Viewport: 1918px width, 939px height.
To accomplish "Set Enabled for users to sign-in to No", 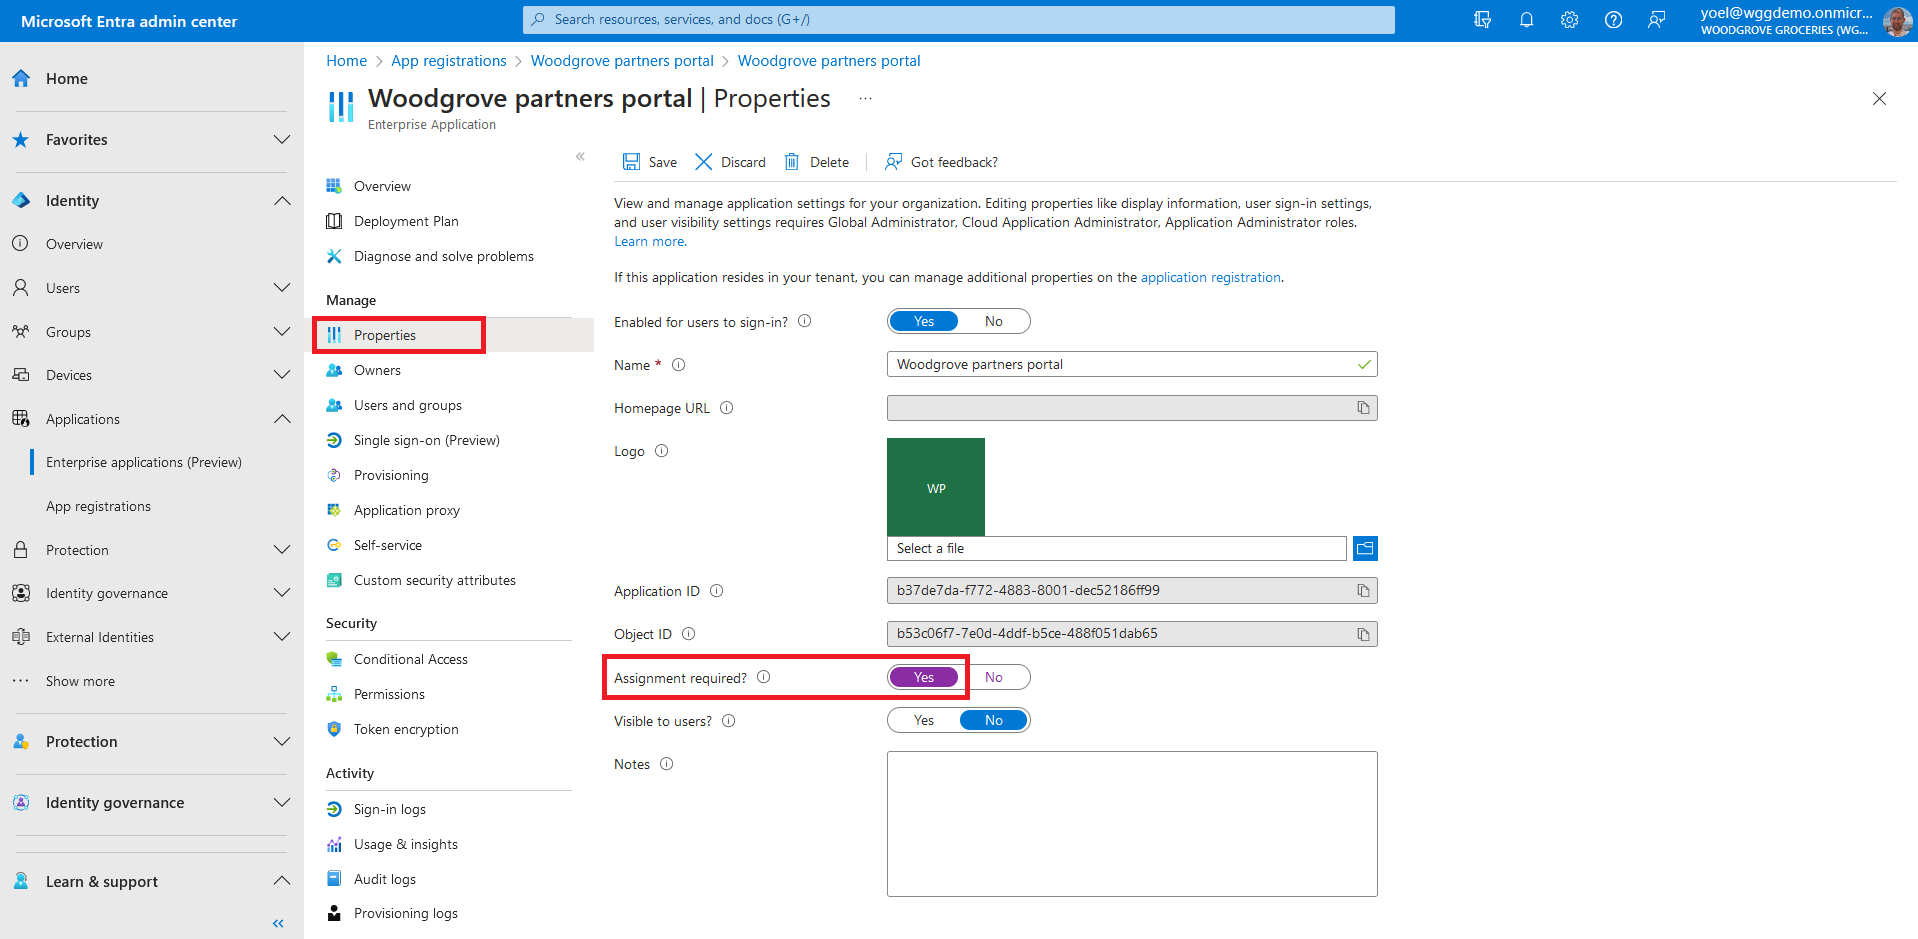I will tap(993, 321).
